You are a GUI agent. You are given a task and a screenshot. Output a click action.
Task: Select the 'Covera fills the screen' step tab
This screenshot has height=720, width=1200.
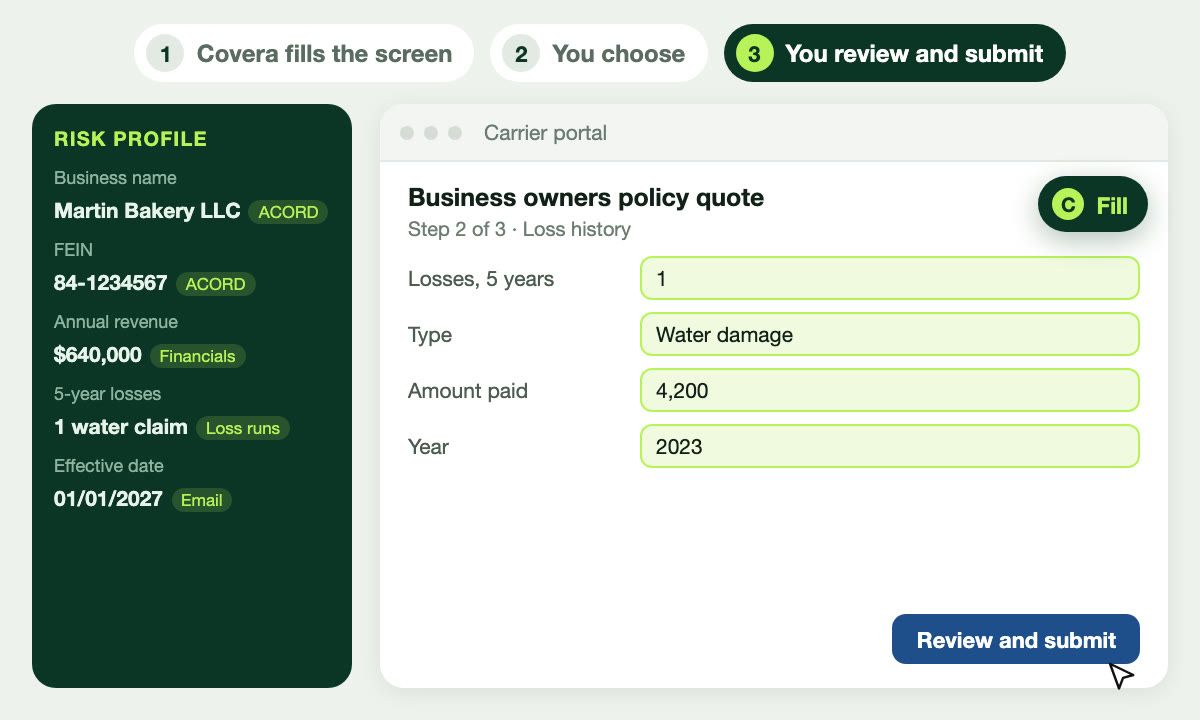(304, 53)
